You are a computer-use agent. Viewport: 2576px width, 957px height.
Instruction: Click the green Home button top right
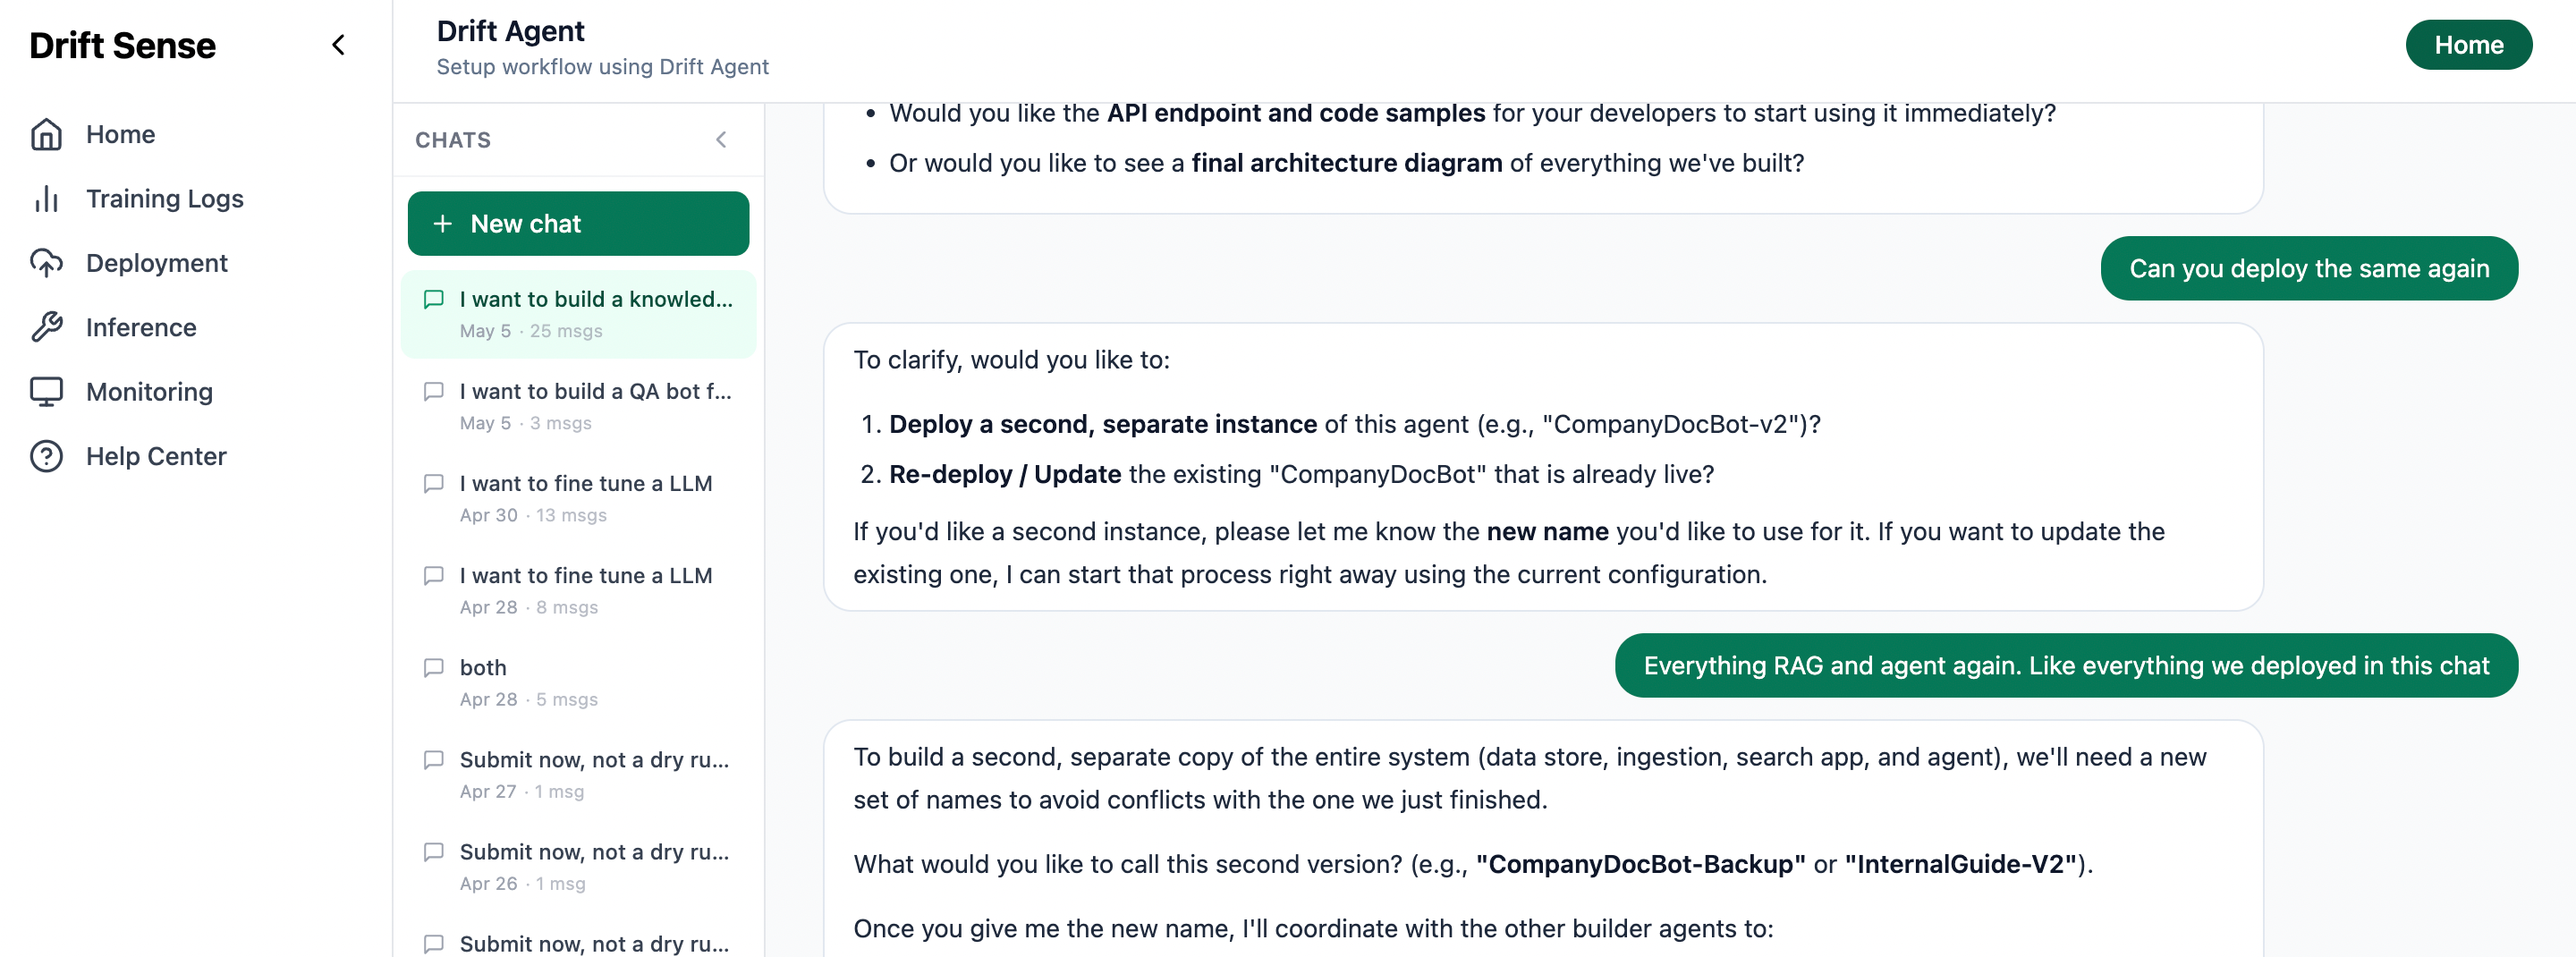(x=2468, y=45)
